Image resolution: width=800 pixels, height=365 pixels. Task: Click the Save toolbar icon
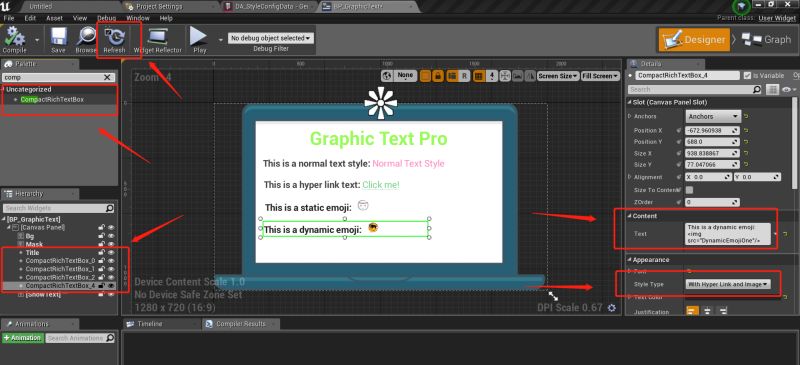click(58, 37)
